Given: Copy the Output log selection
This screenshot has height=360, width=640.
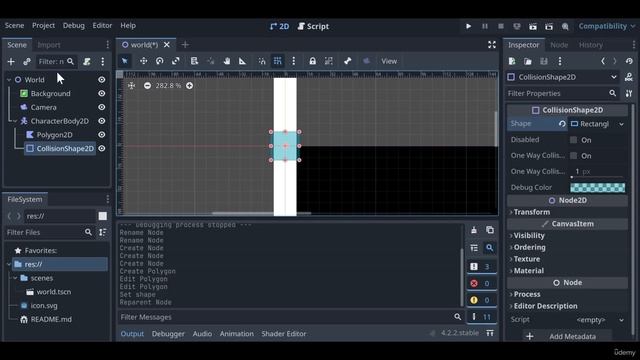Looking at the screenshot, I should tap(490, 230).
